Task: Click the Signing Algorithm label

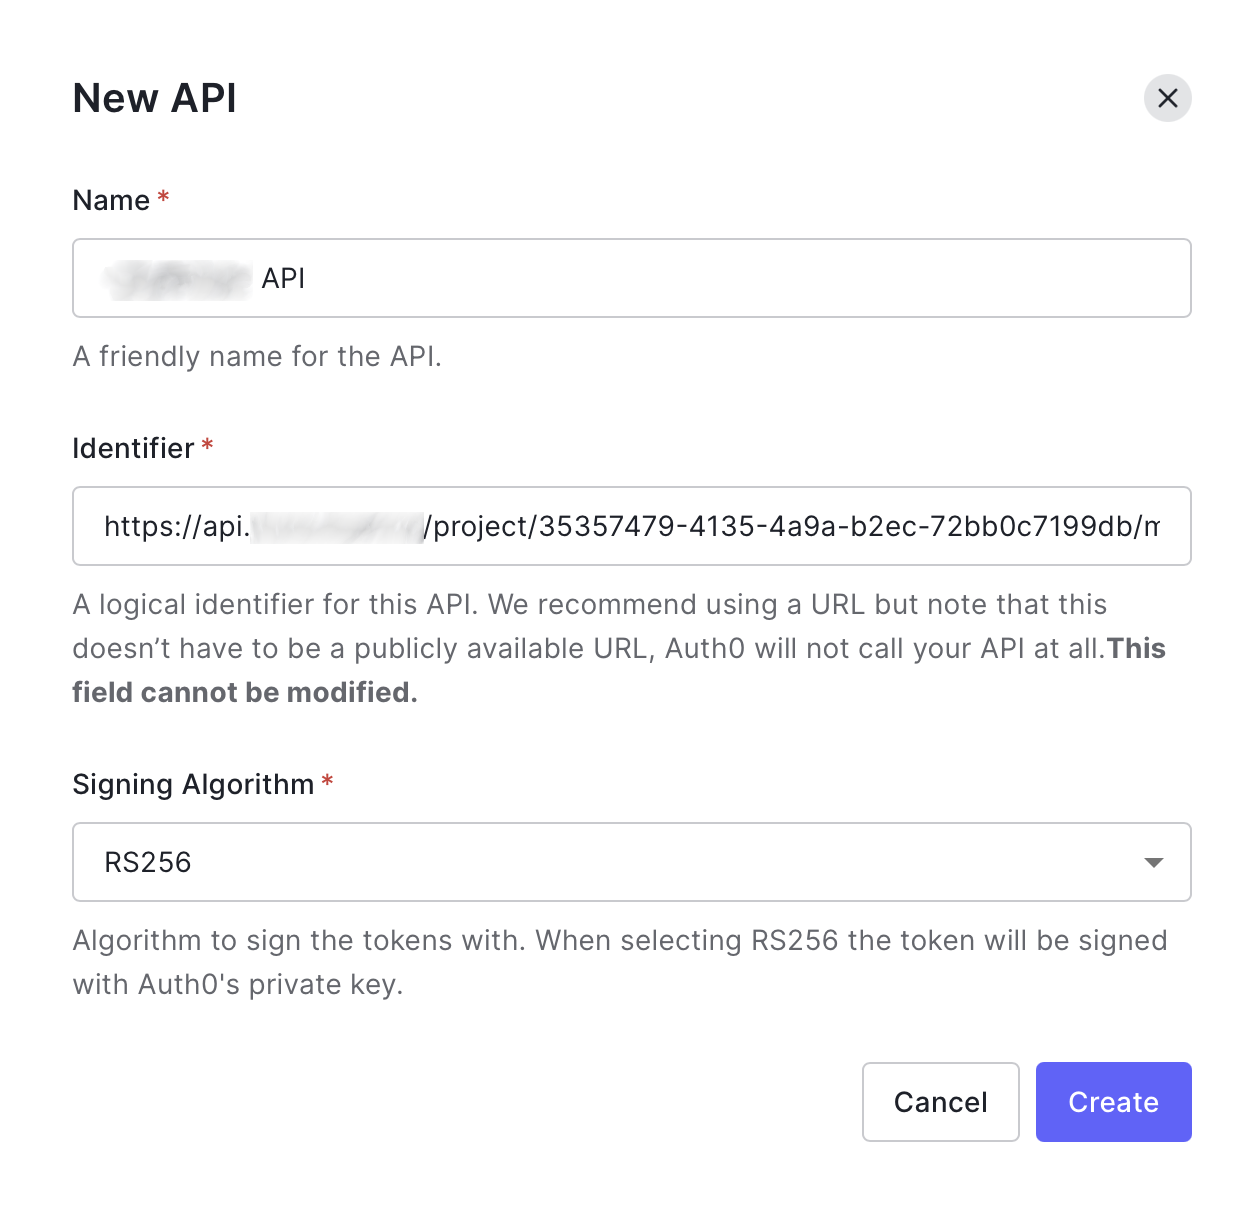Action: 193,784
